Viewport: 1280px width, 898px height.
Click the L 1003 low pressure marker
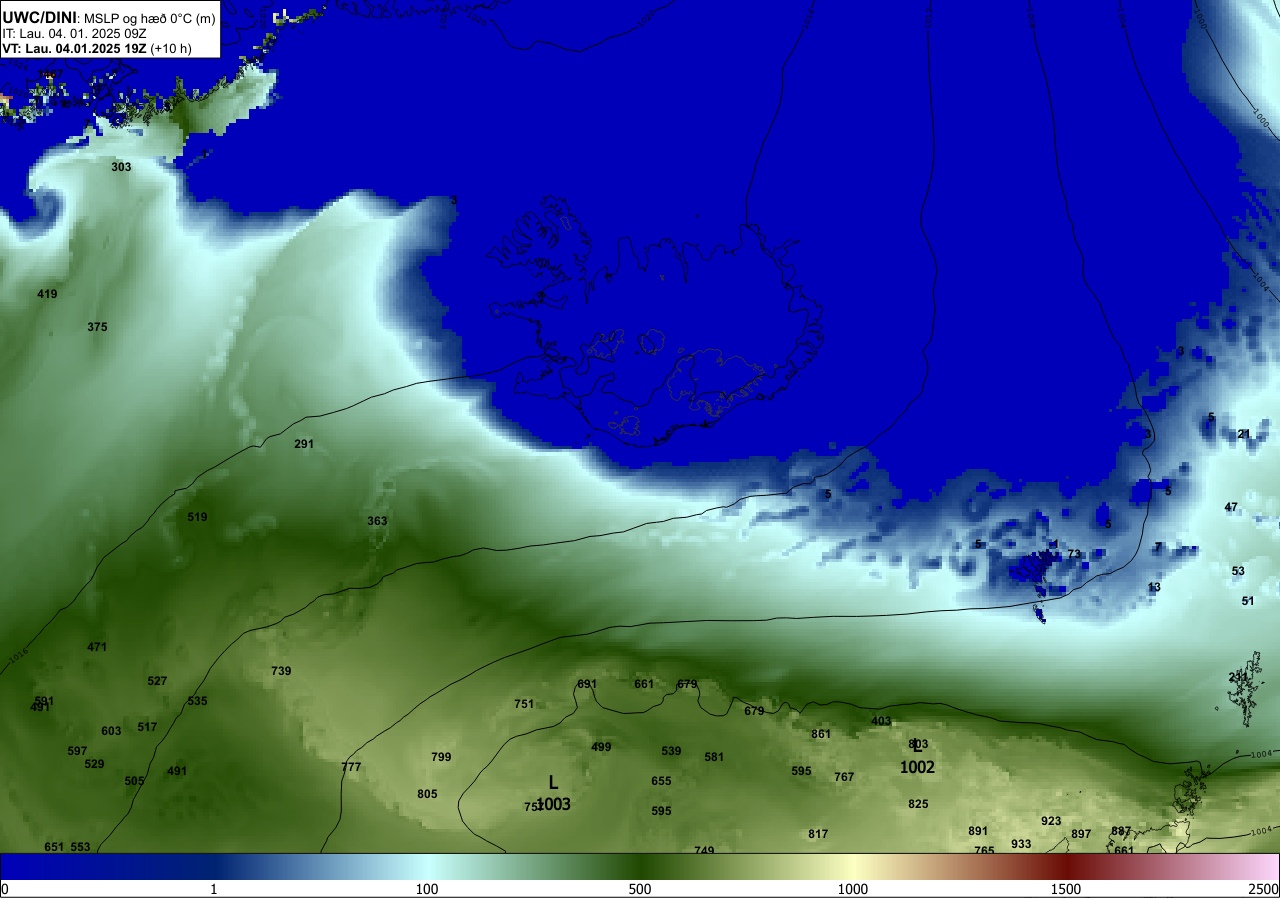click(x=553, y=793)
